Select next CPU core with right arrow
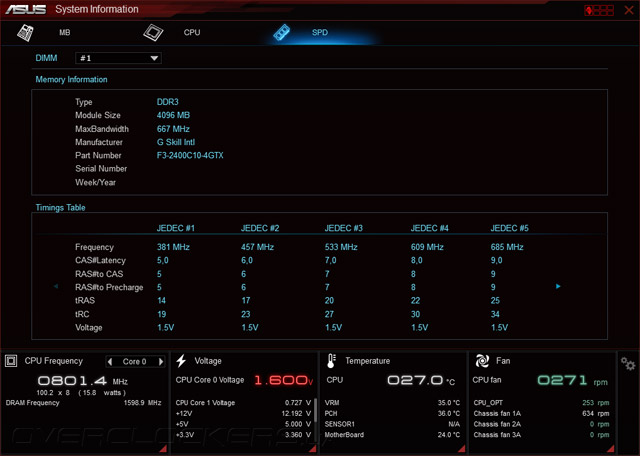640x456 pixels. click(161, 361)
